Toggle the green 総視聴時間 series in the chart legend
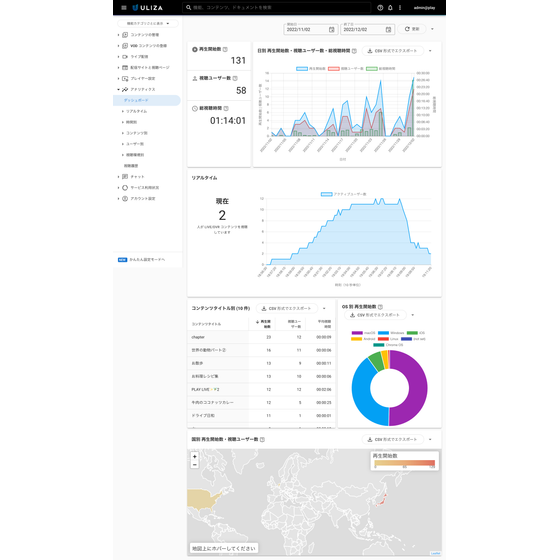 380,69
